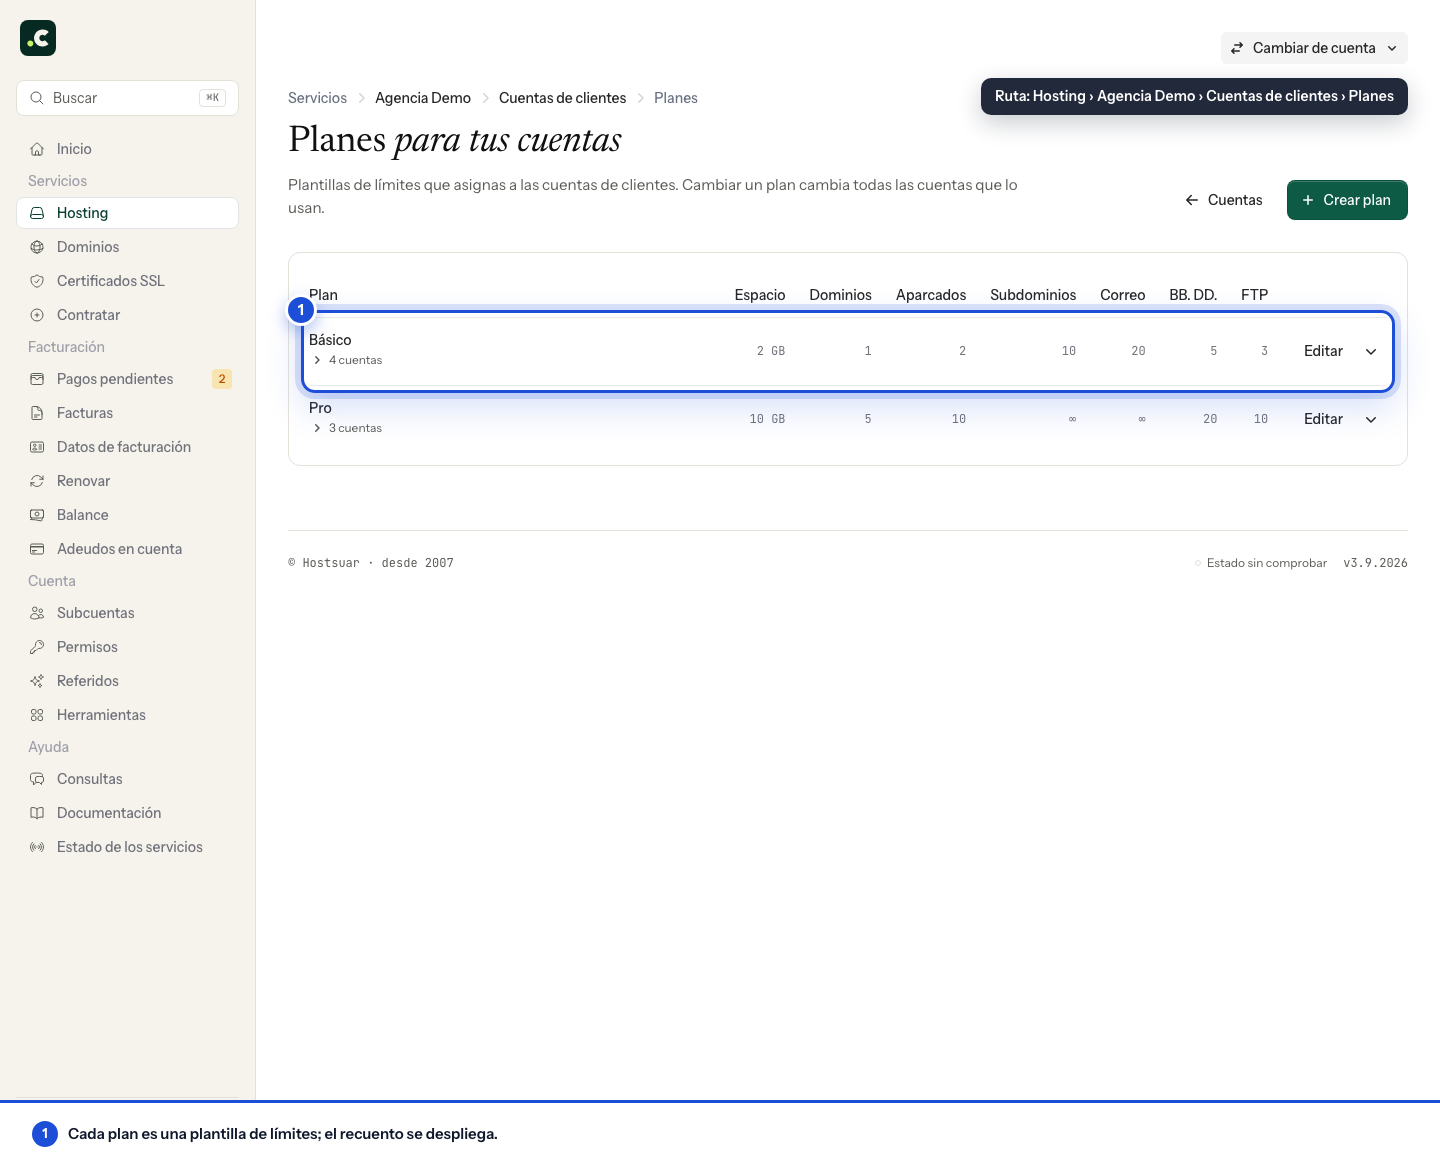
Task: Open the Dominios globe icon
Action: [x=37, y=247]
